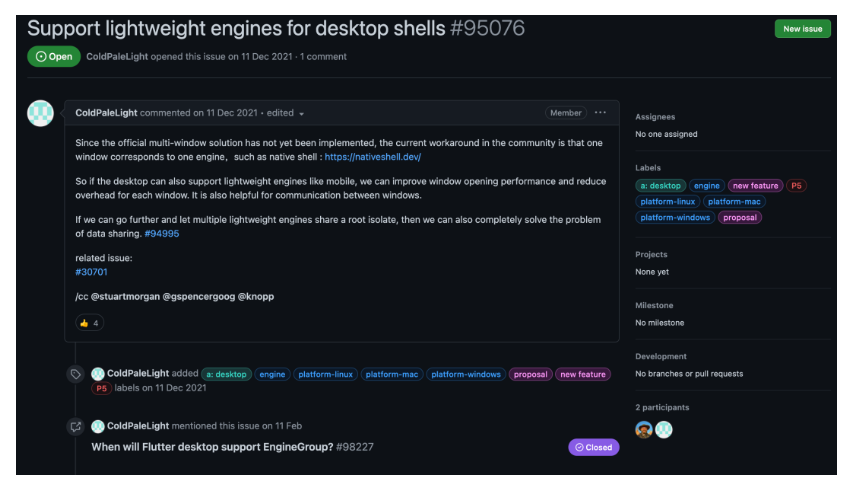The image size is (857, 496).
Task: Click 'No one assigned' text
Action: [666, 134]
